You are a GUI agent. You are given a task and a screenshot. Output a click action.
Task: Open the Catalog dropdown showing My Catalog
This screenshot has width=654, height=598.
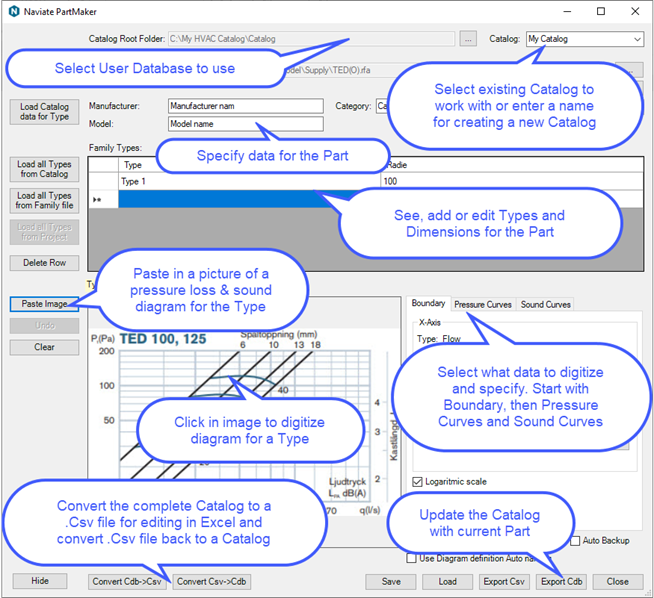coord(585,39)
